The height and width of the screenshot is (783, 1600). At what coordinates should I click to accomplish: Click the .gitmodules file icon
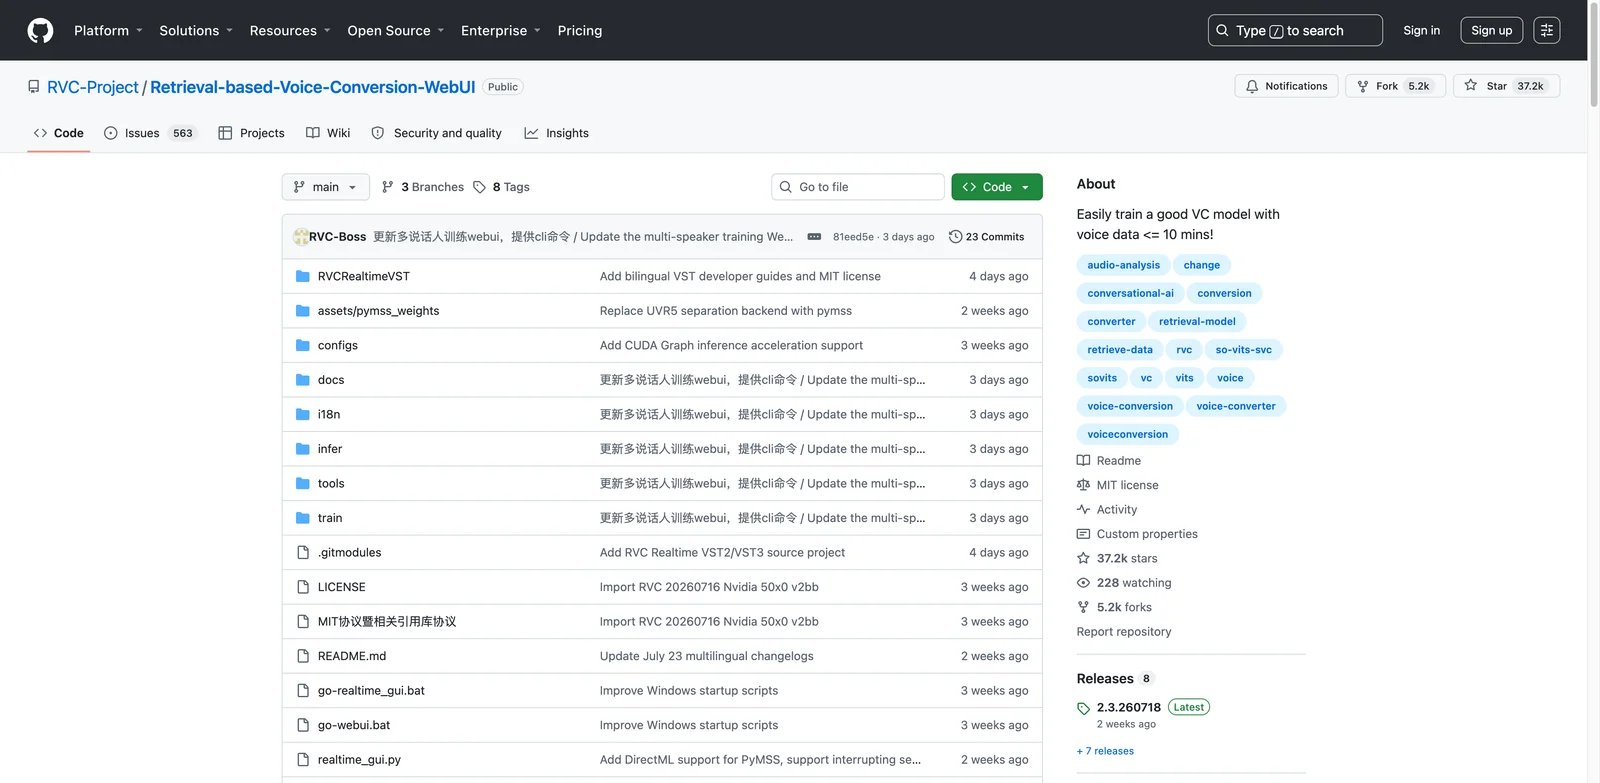303,552
